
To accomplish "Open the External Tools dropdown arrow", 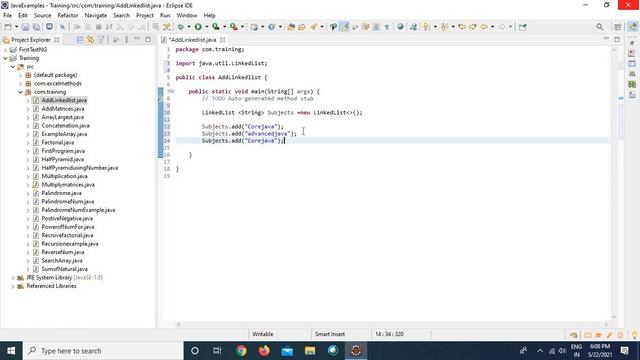I will click(242, 27).
